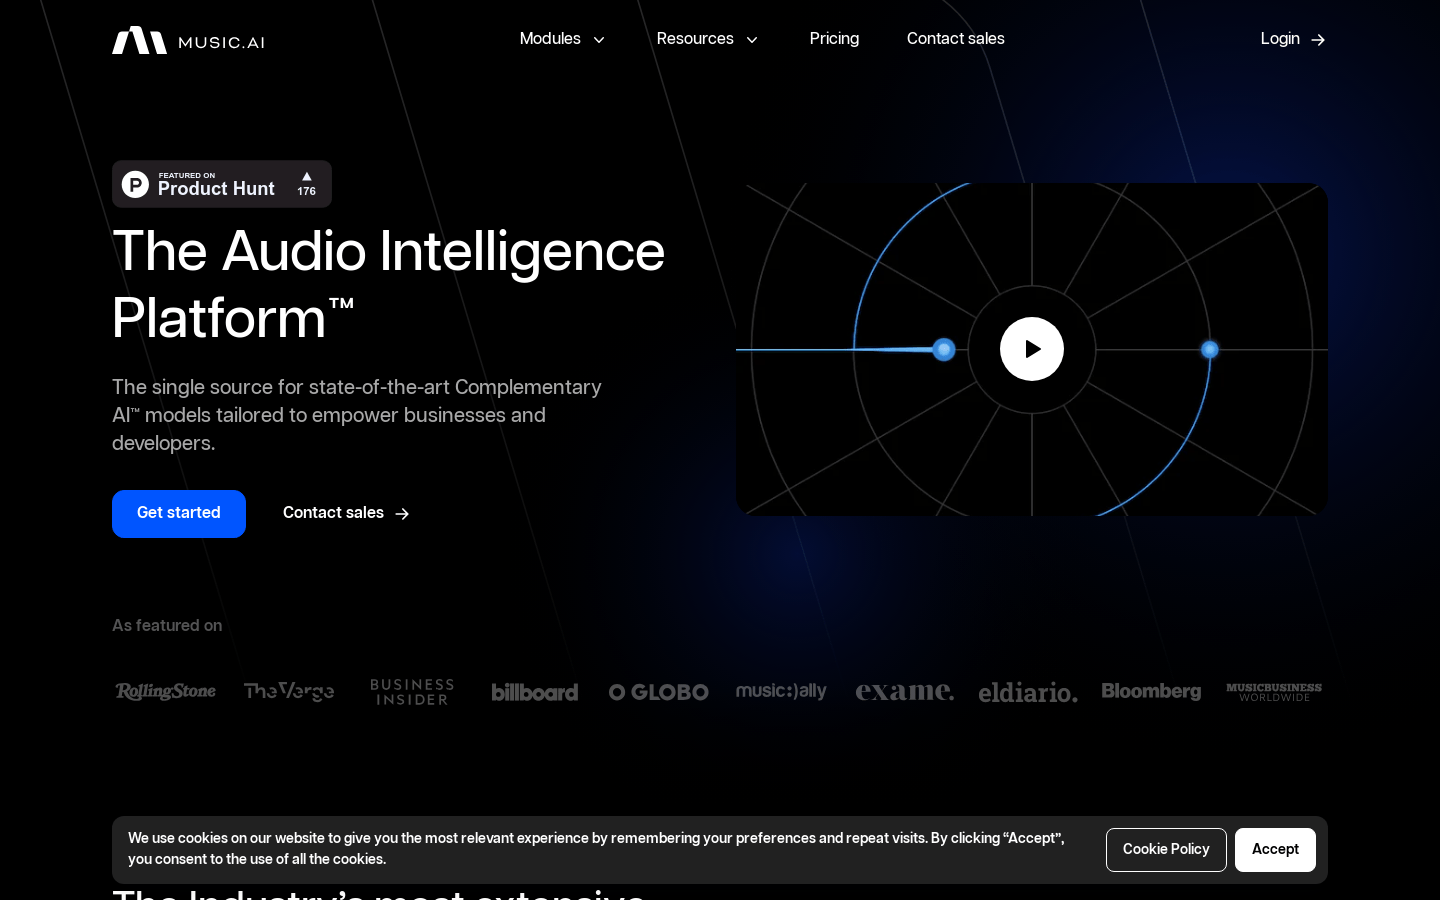Open the Cookie Policy
Screen dimensions: 1440x900
tap(1166, 849)
